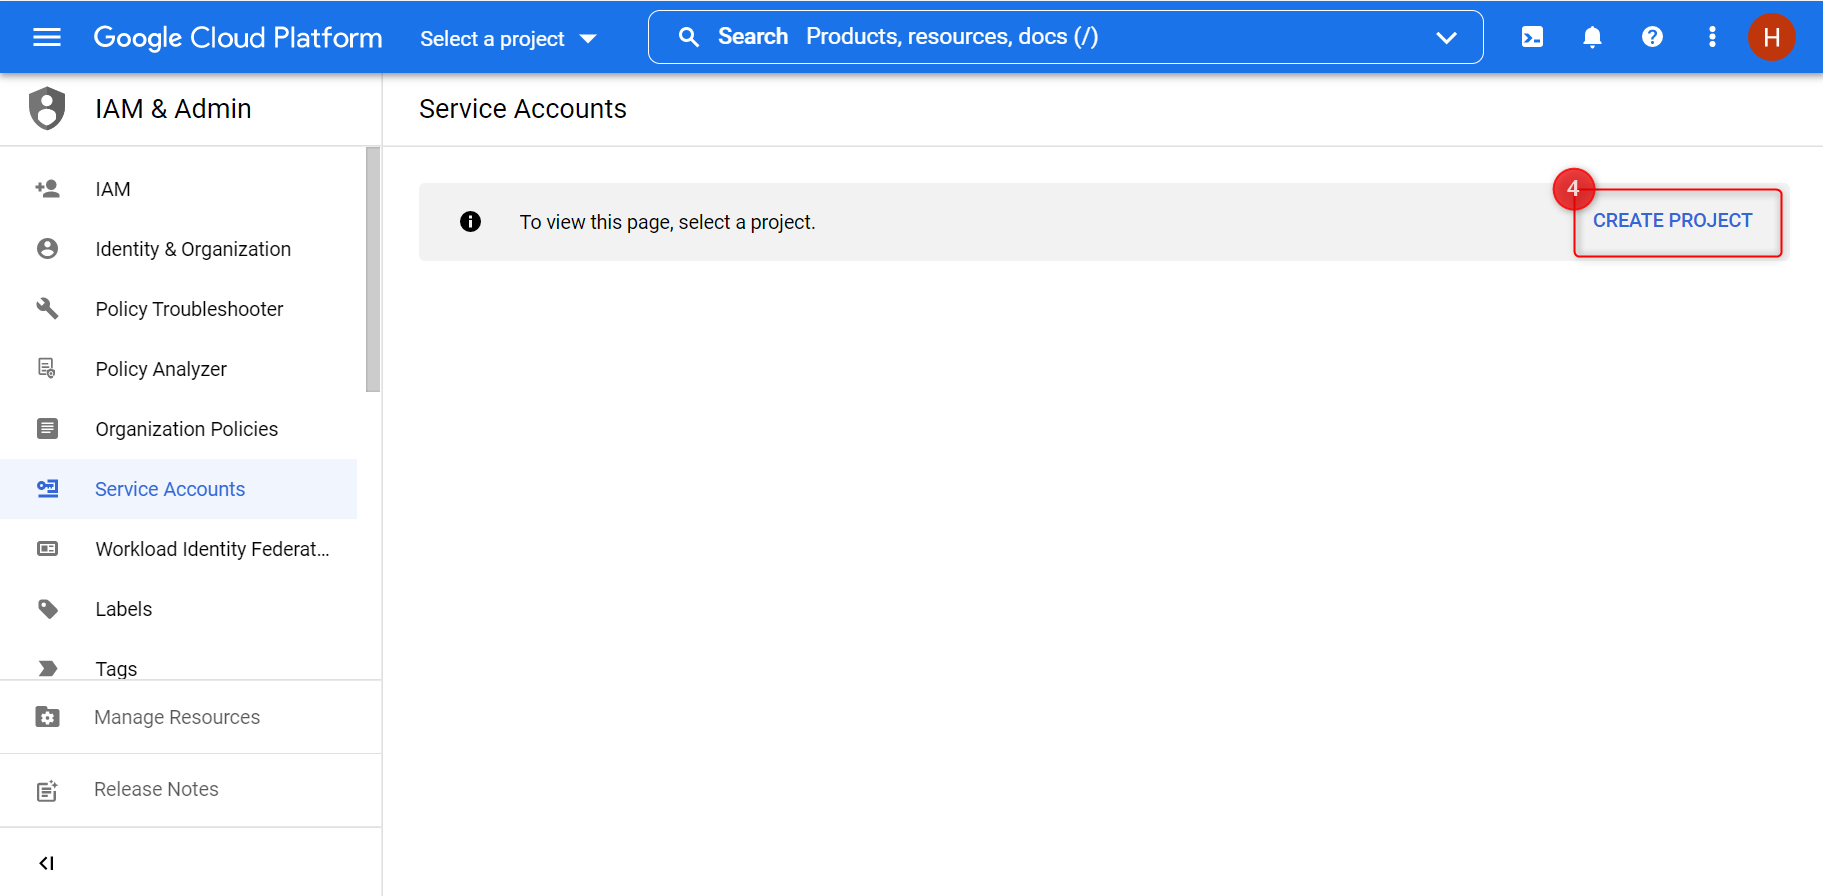Open the three-dot settings menu
This screenshot has width=1823, height=896.
click(1712, 37)
